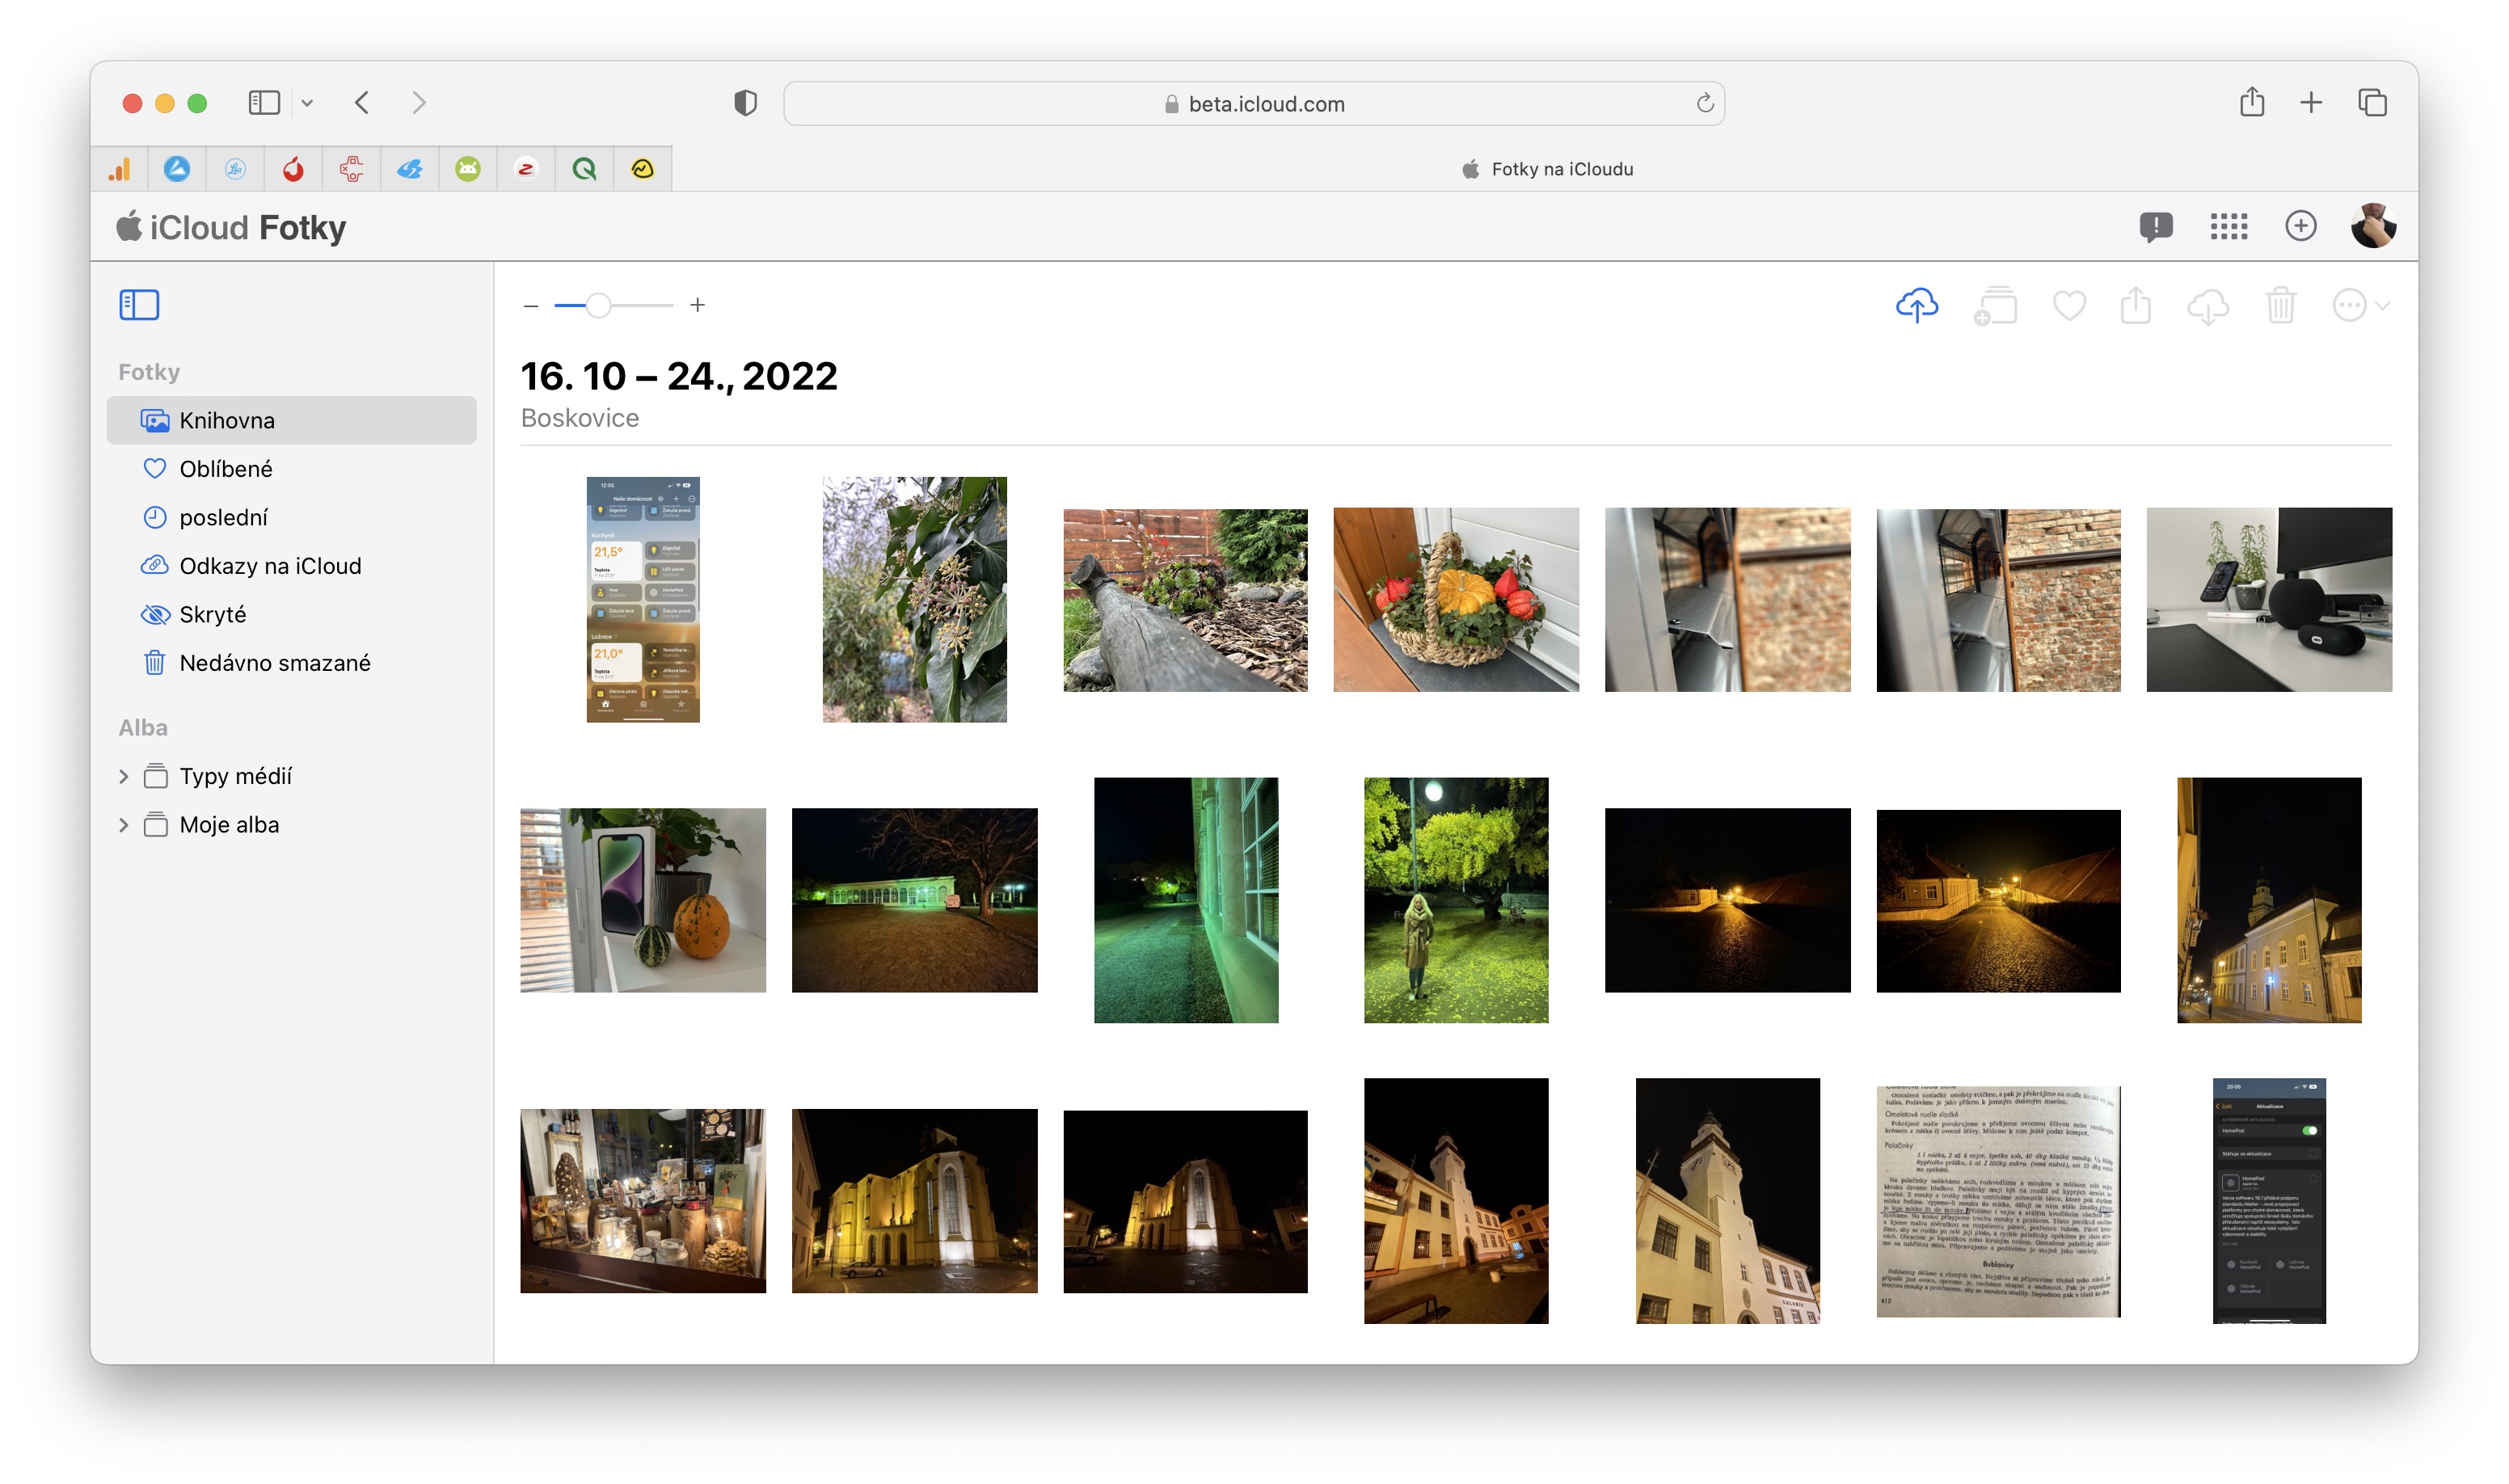Click the circled plus create icon
Screen dimensions: 2509x1484
click(2300, 226)
